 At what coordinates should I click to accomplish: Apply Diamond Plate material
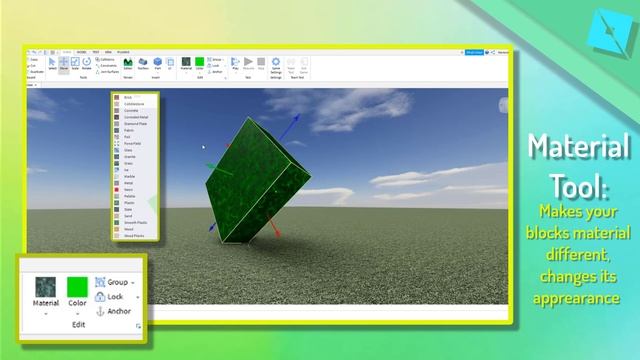click(135, 124)
